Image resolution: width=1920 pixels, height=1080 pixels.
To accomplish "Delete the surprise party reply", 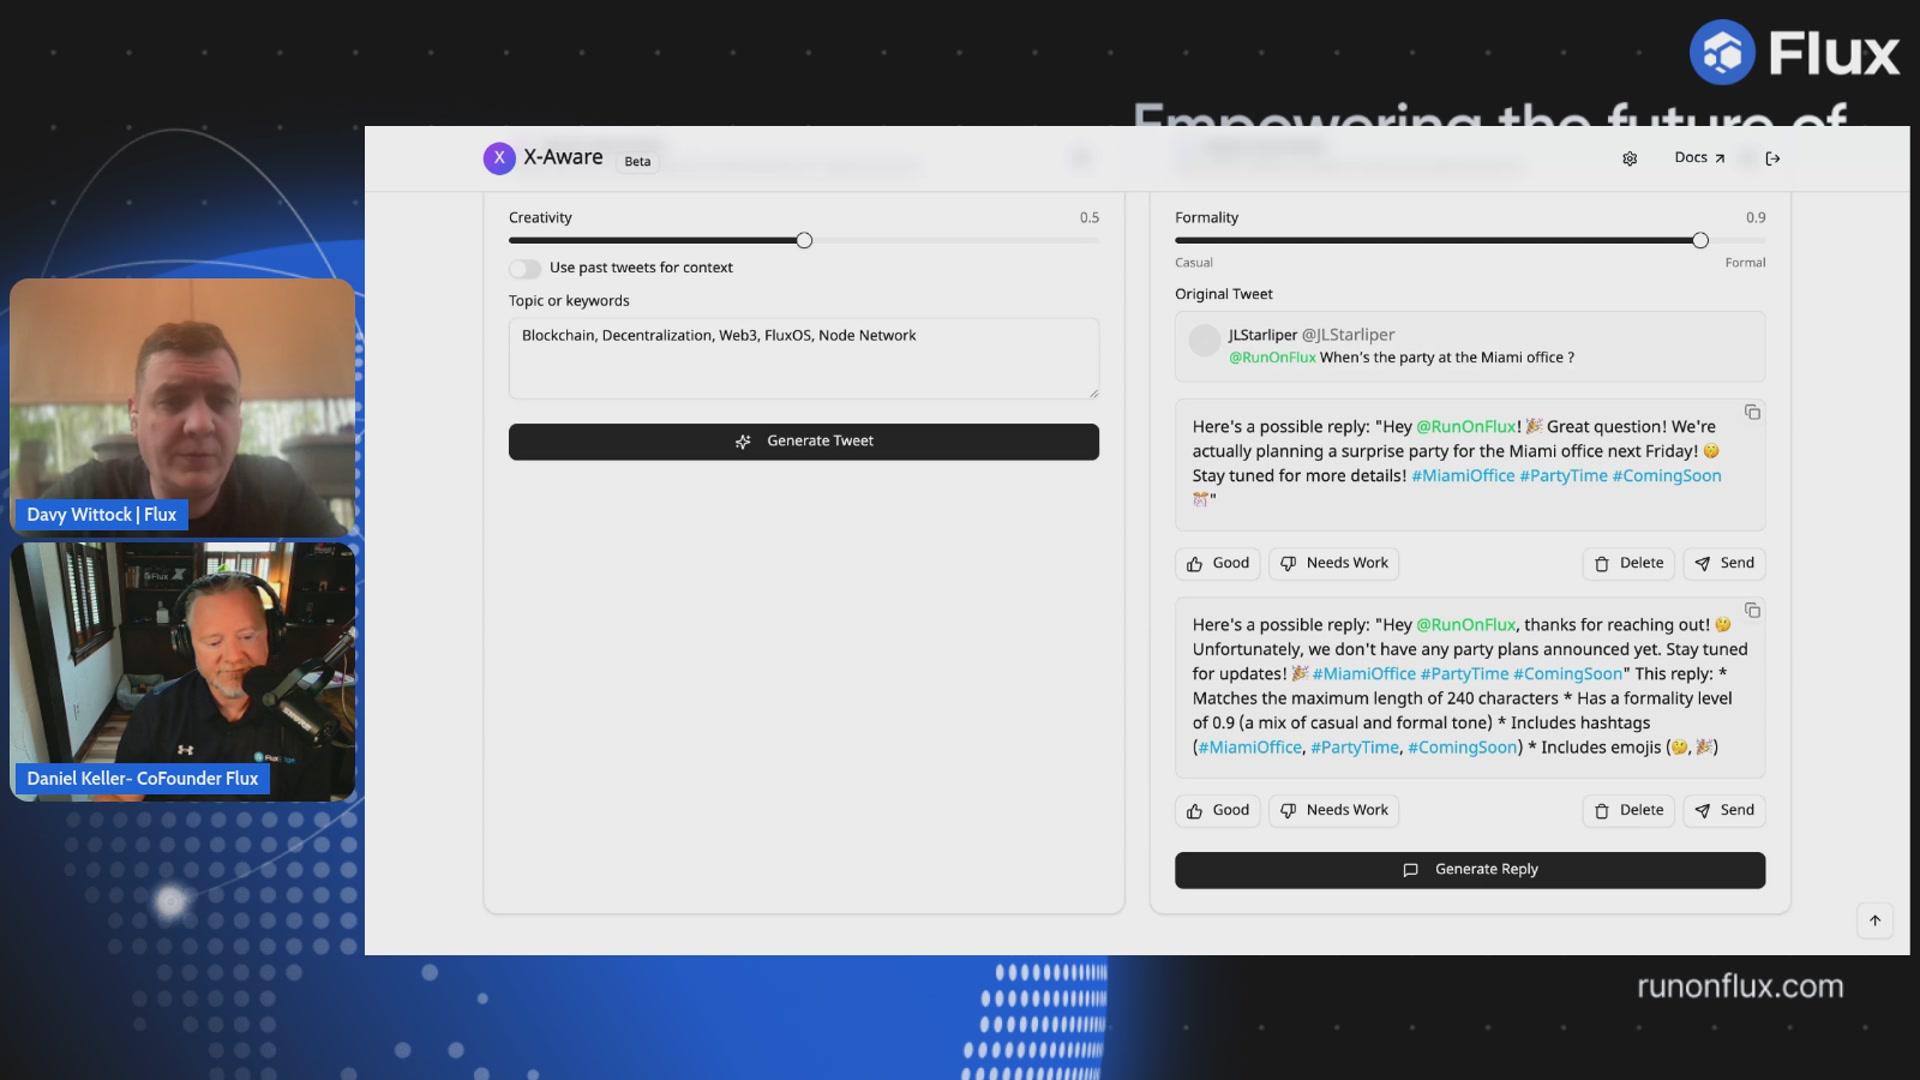I will tap(1628, 563).
